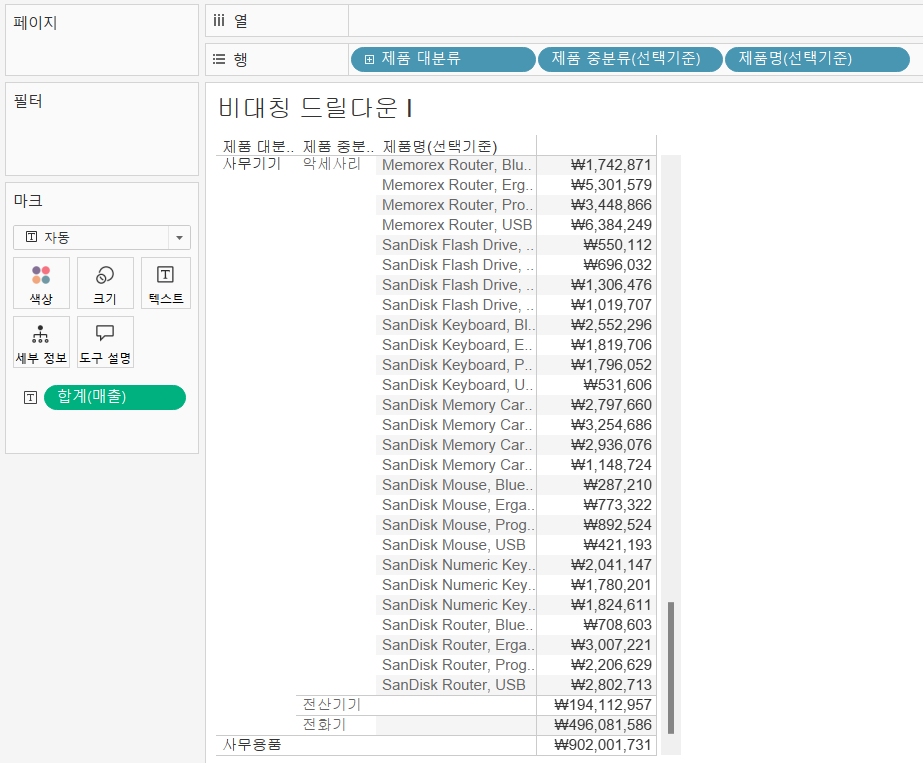923x763 pixels.
Task: Select the 제품 대분류 pill on rows shelf
Action: point(443,59)
